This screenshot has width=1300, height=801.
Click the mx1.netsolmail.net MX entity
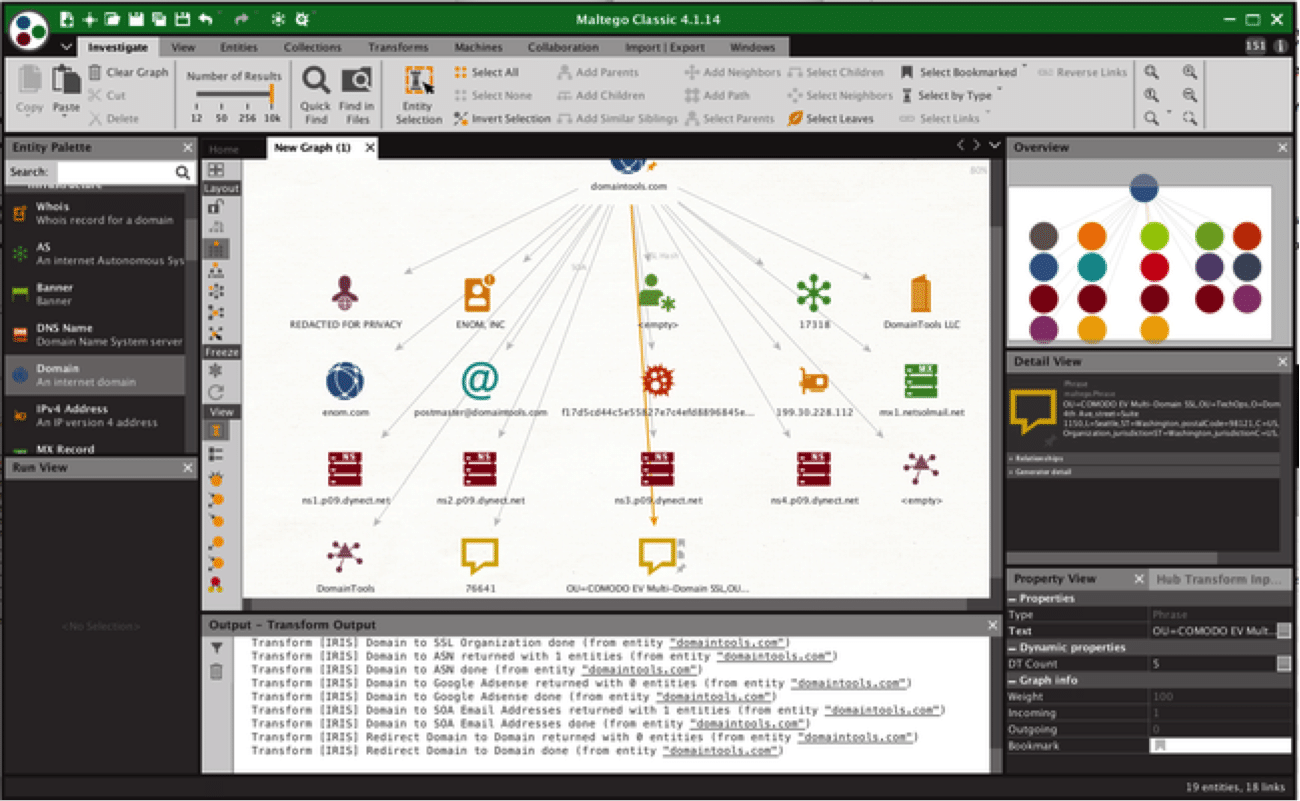pyautogui.click(x=921, y=381)
